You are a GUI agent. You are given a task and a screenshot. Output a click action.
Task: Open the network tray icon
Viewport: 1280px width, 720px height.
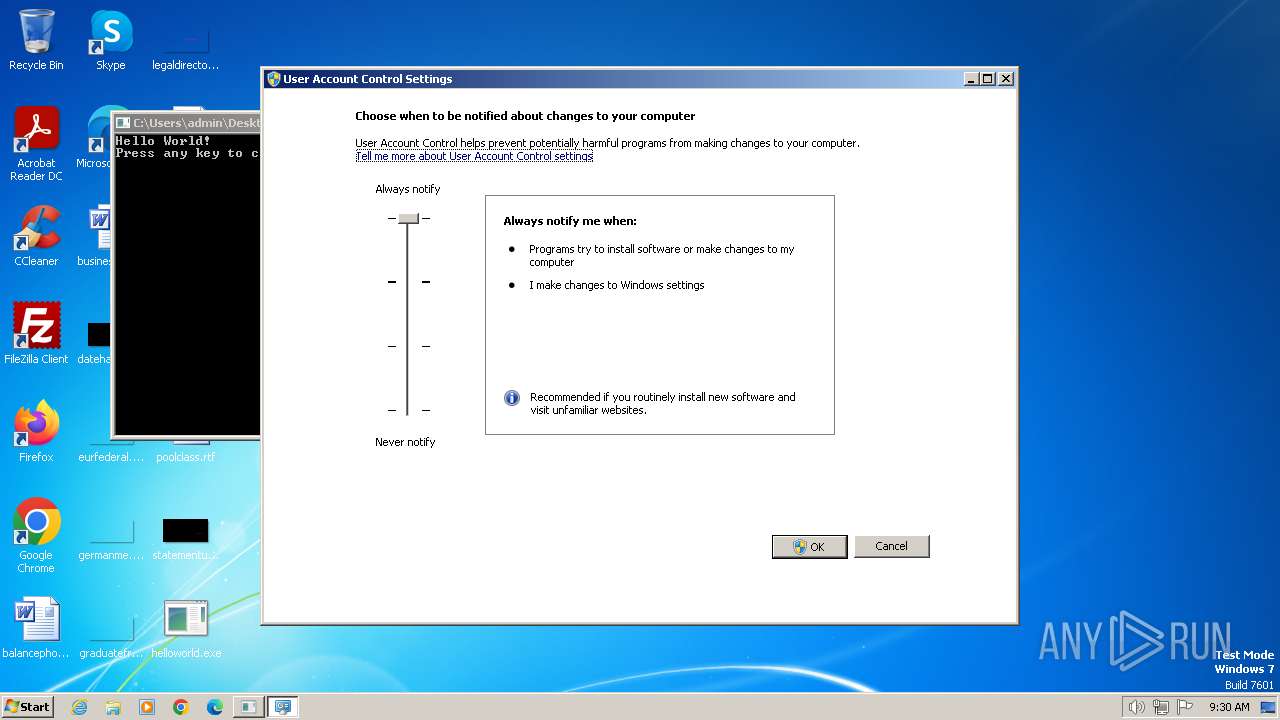[x=1161, y=707]
